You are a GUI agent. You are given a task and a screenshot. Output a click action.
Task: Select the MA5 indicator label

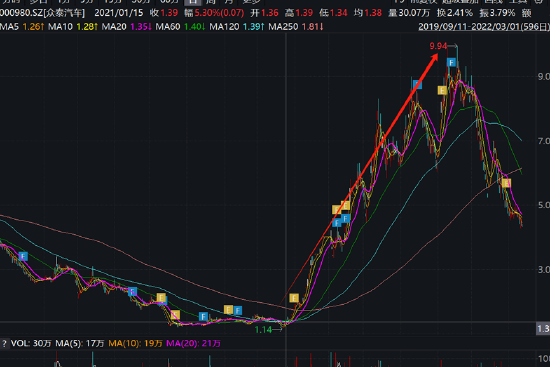pos(9,27)
